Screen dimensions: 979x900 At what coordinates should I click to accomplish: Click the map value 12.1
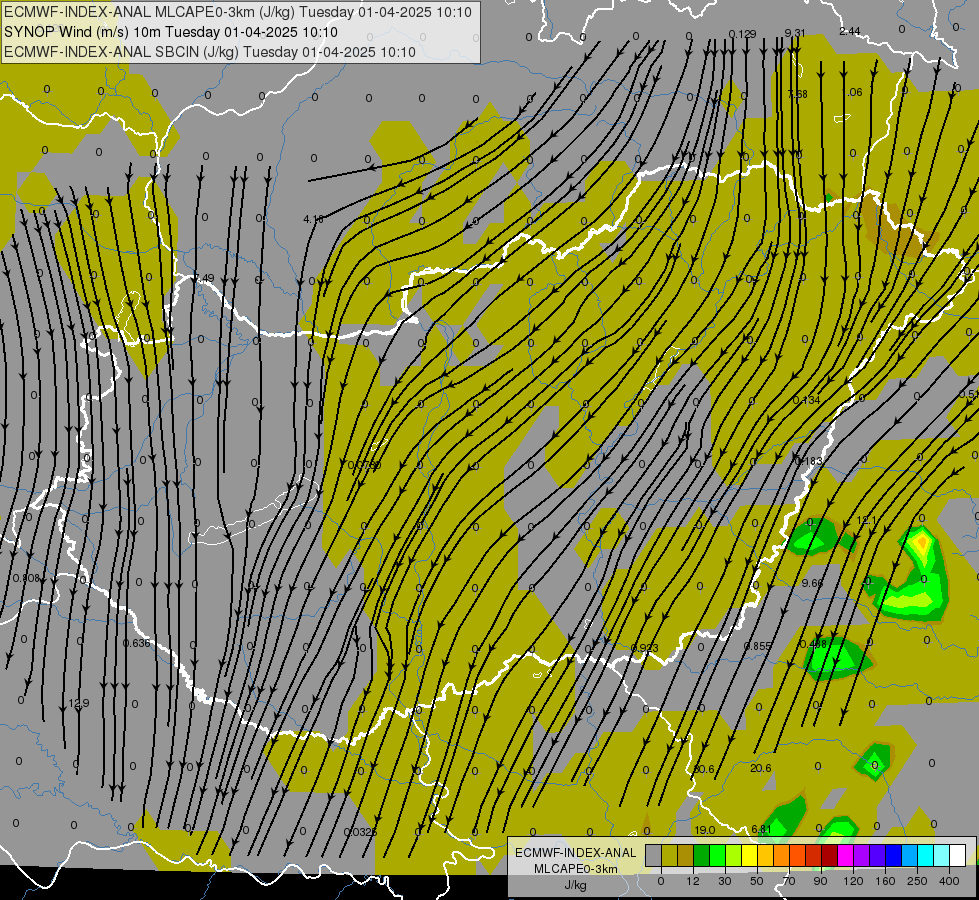click(x=867, y=521)
